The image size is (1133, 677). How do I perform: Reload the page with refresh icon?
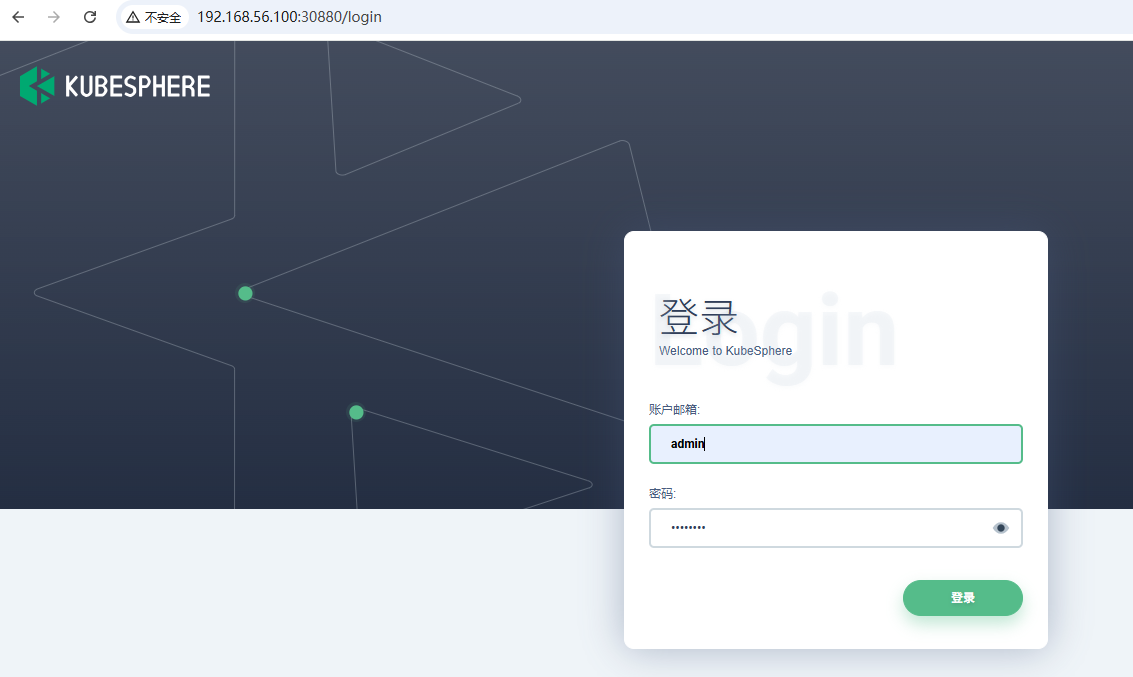pyautogui.click(x=90, y=17)
